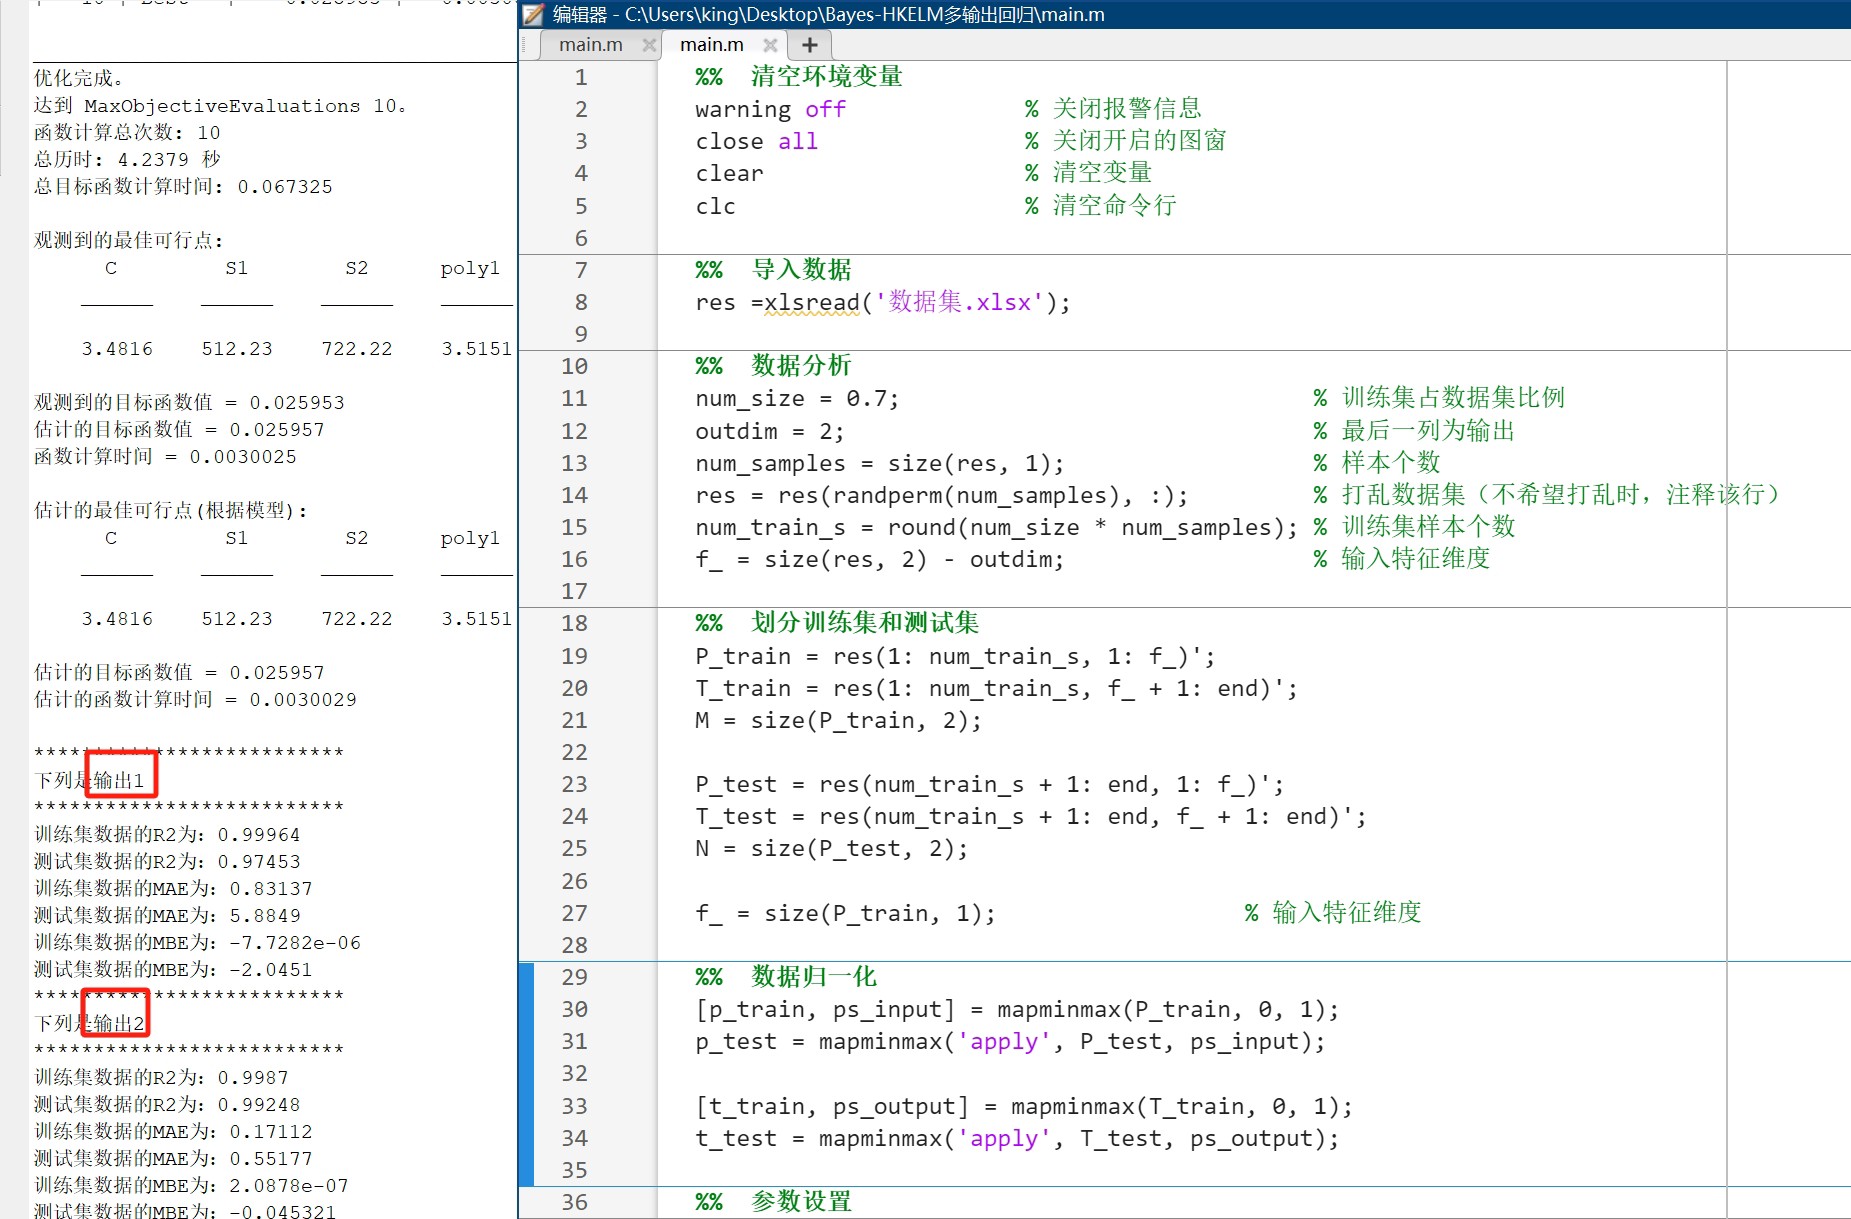
Task: Close the inactive main.m tab
Action: pos(649,45)
